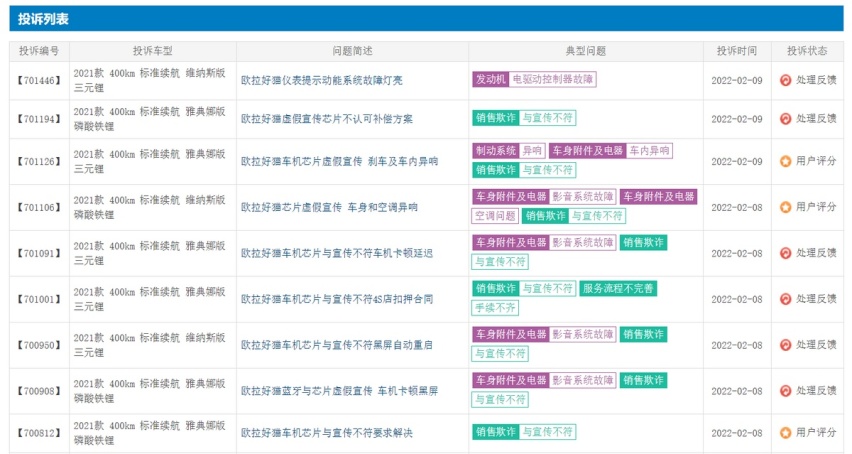
Task: Click the rating star icon in row 700812
Action: [785, 433]
